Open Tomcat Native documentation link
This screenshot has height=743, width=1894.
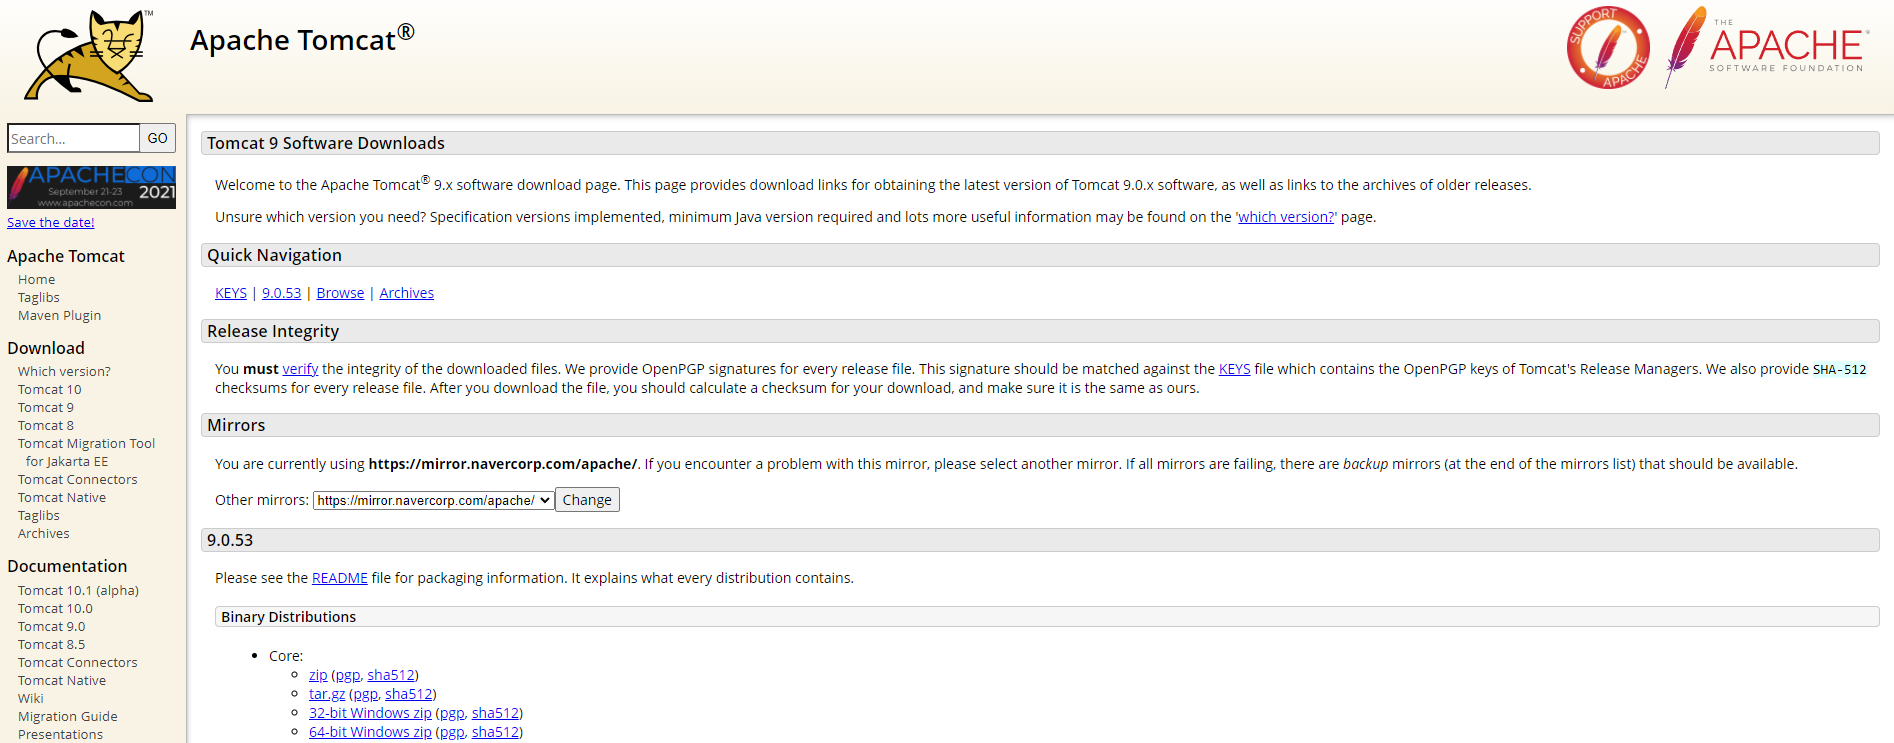tap(62, 680)
